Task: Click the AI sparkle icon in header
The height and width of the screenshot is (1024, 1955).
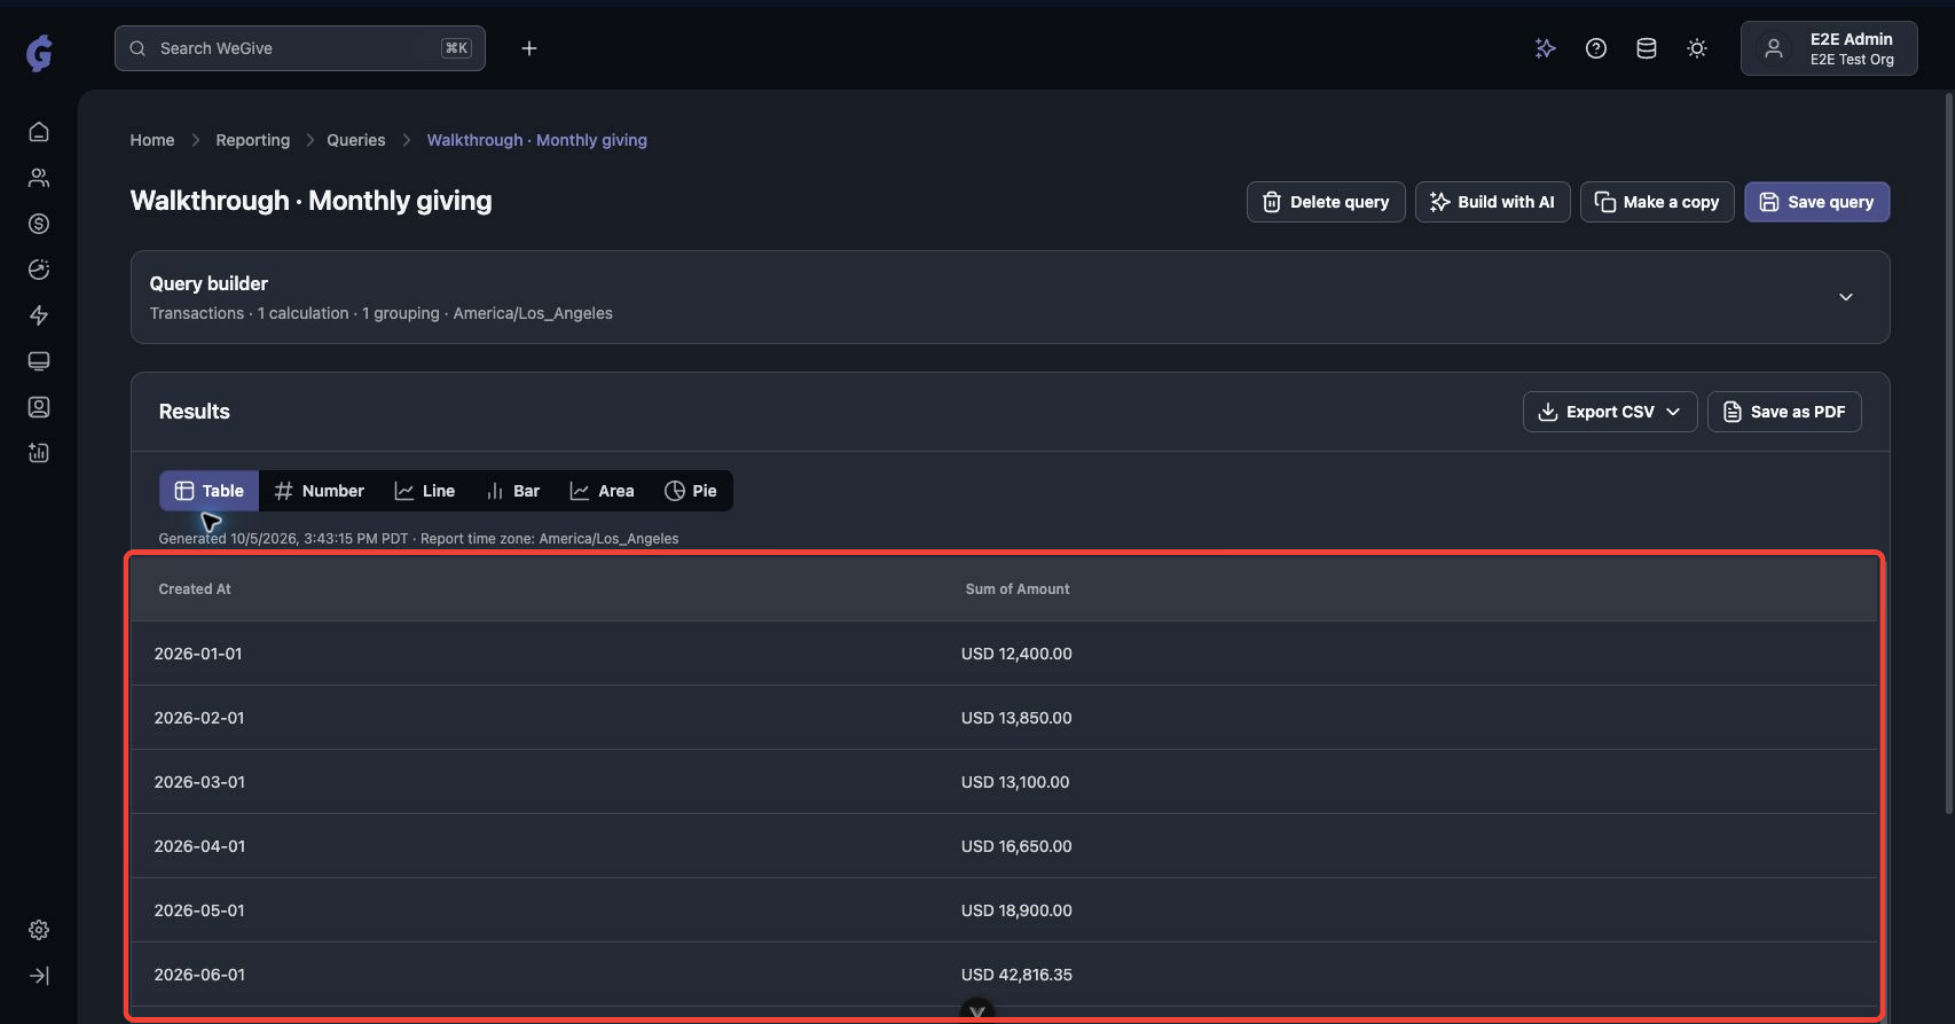Action: tap(1545, 48)
